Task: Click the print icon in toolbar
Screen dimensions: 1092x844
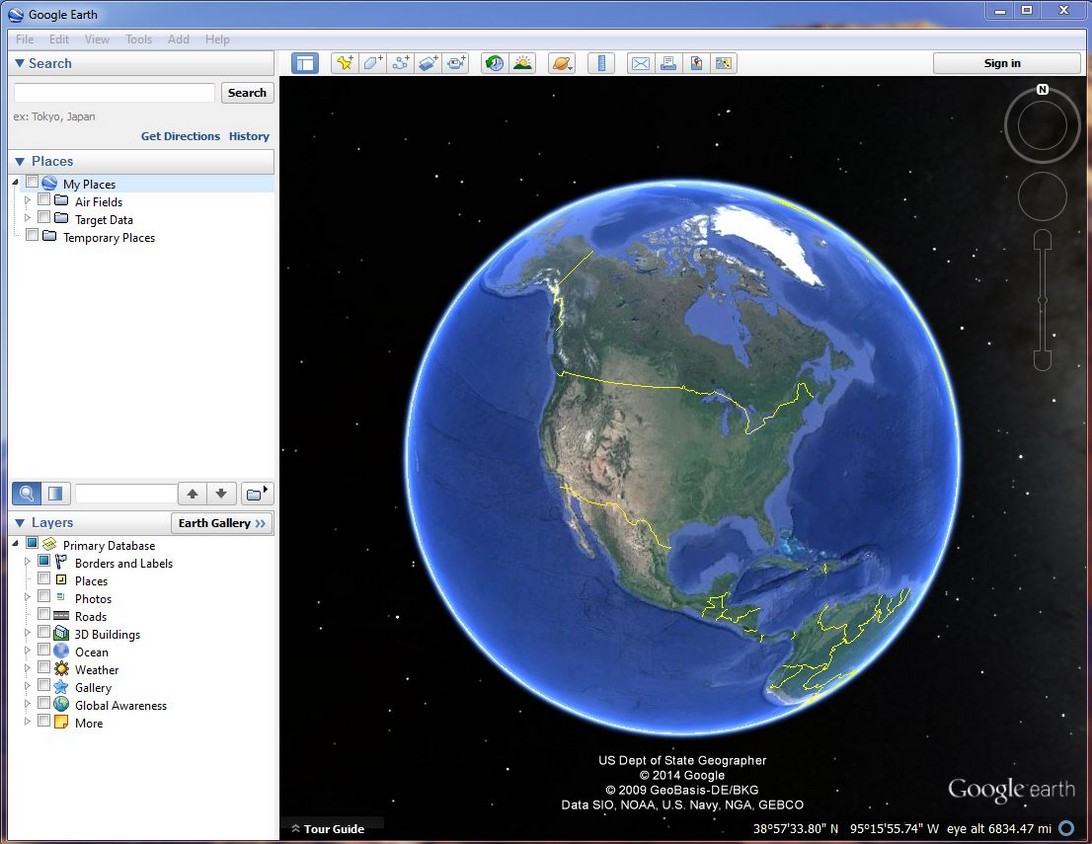Action: (x=668, y=63)
